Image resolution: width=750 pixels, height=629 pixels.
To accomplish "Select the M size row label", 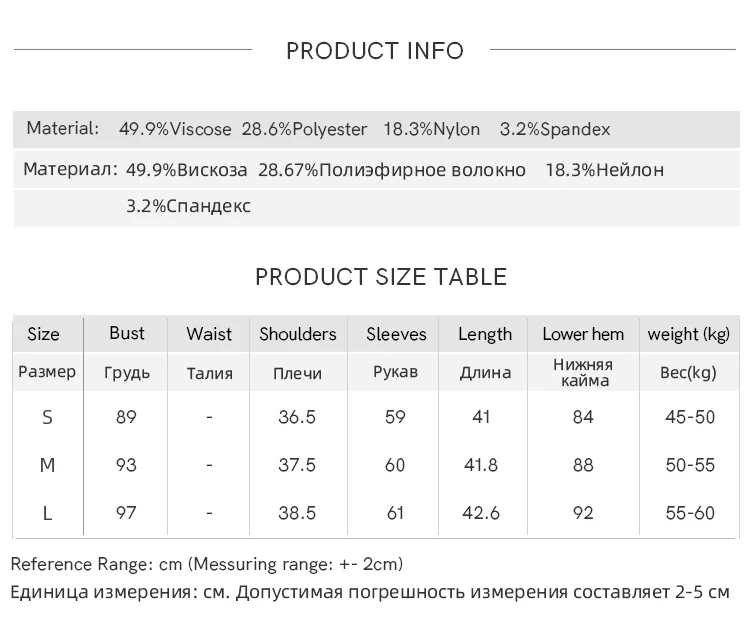I will pos(47,465).
